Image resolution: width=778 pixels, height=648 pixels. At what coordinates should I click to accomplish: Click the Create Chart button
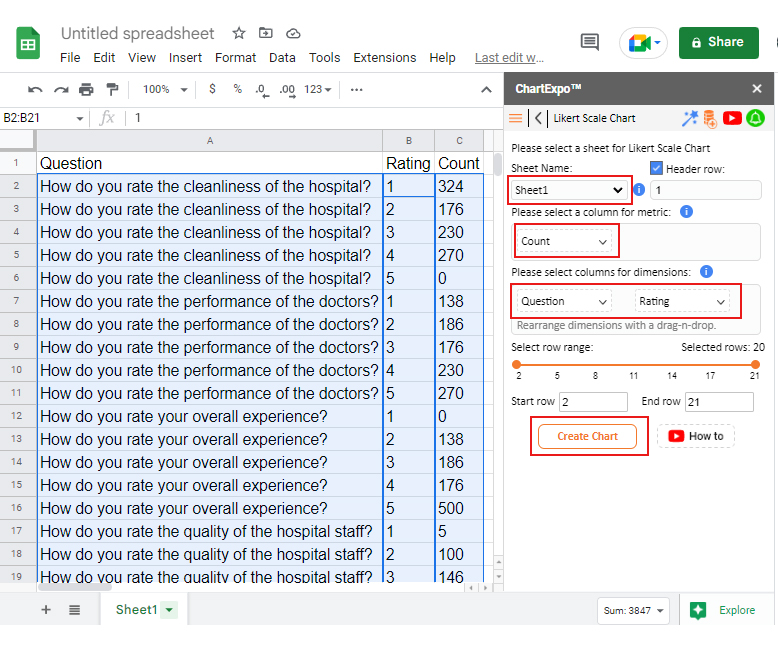click(x=587, y=436)
